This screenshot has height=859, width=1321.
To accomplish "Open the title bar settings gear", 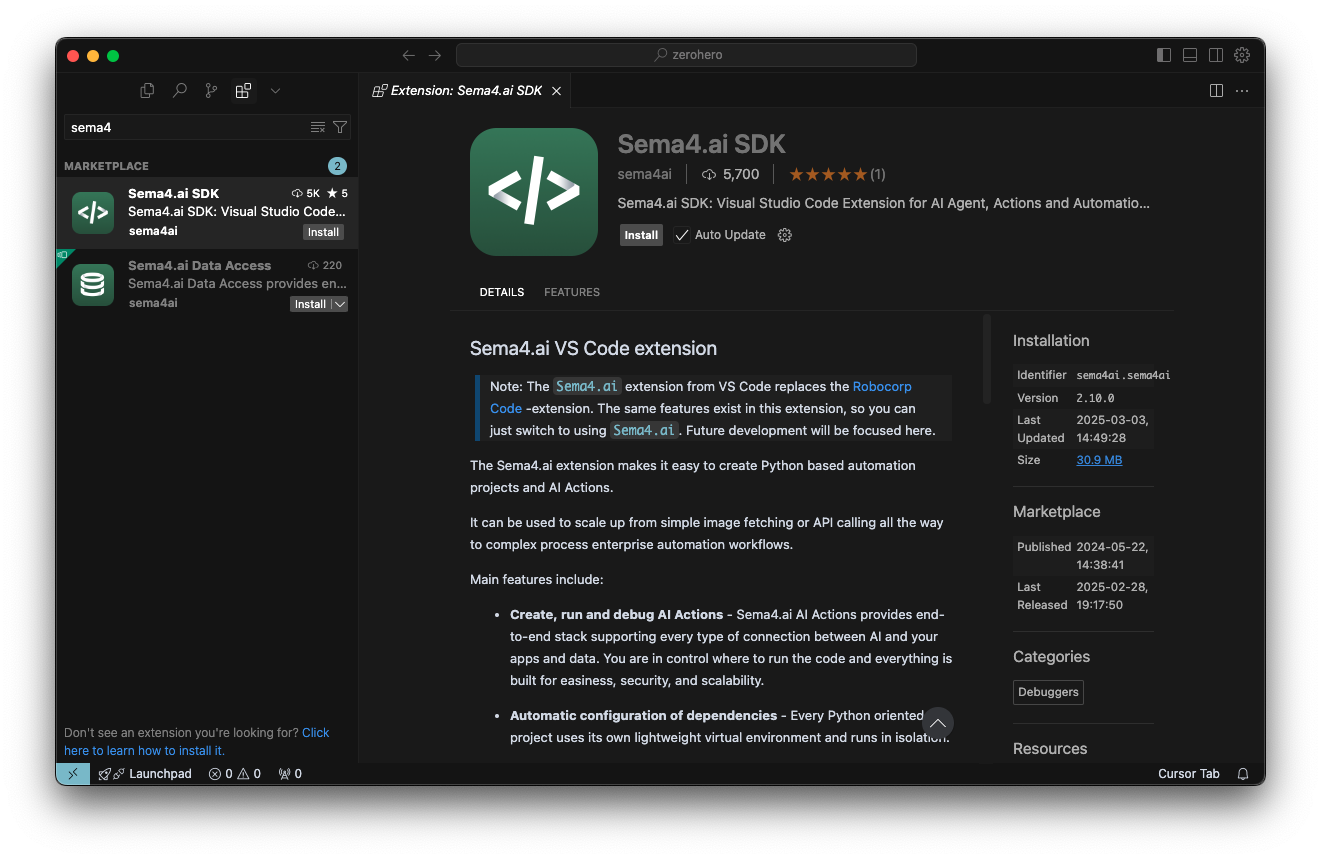I will pyautogui.click(x=1242, y=55).
